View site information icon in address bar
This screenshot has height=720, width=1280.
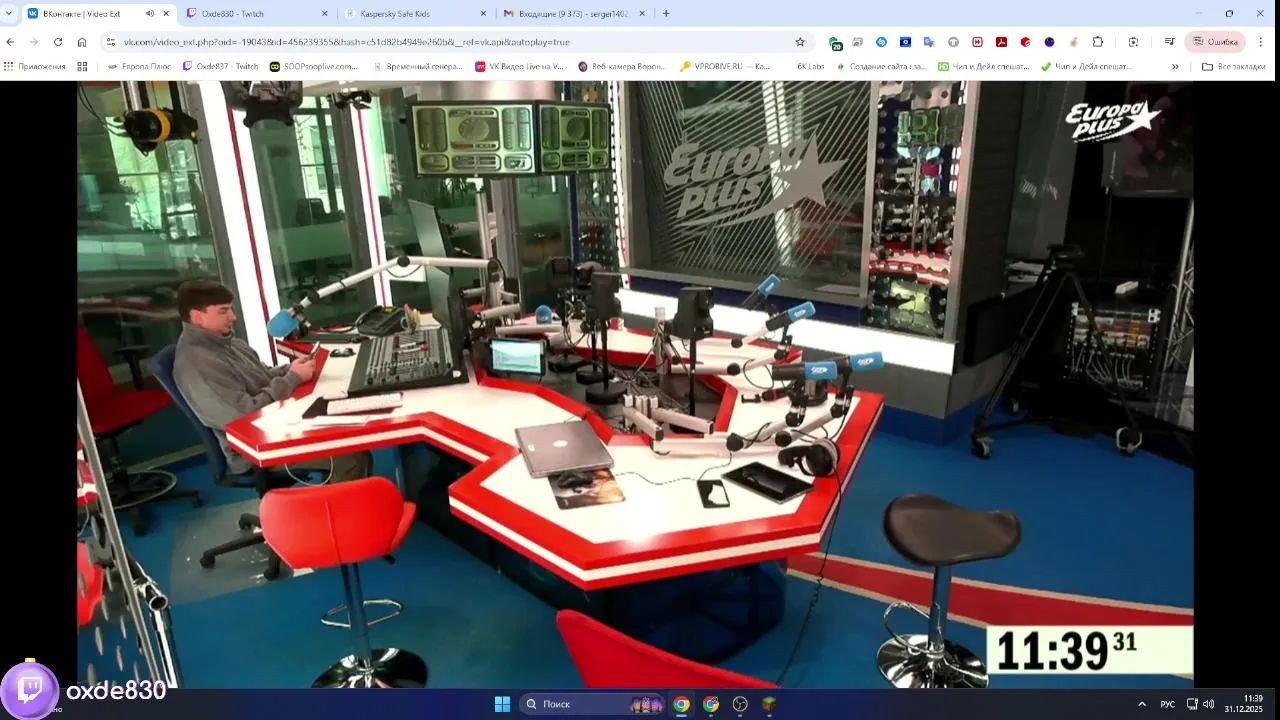[x=111, y=42]
